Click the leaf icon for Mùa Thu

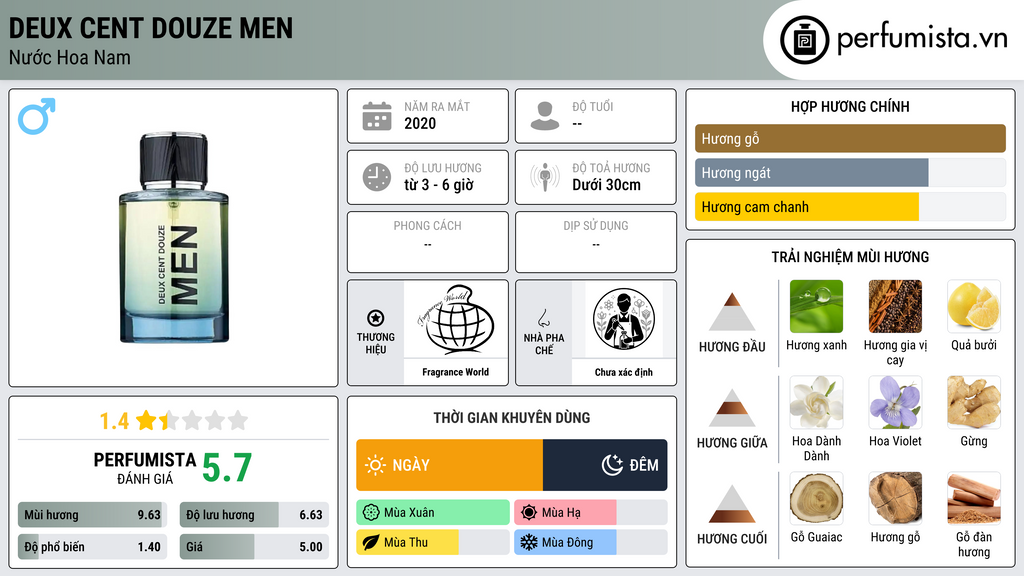[371, 543]
